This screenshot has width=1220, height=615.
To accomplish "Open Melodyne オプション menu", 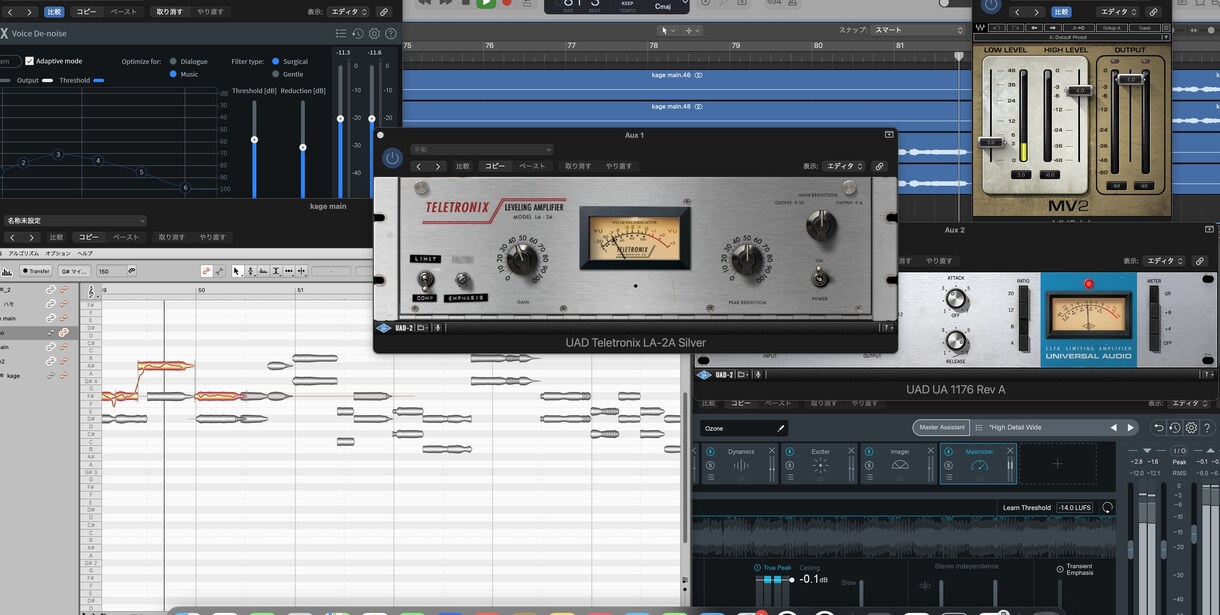I will (x=58, y=253).
